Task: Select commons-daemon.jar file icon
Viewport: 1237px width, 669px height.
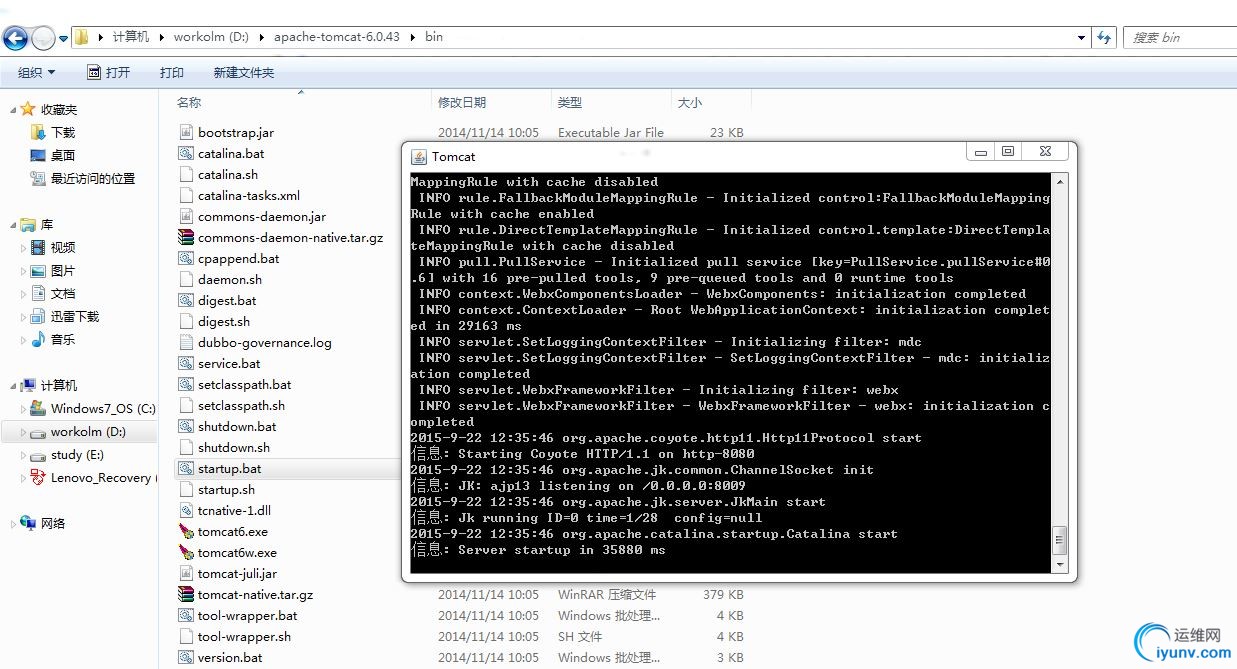Action: click(186, 216)
